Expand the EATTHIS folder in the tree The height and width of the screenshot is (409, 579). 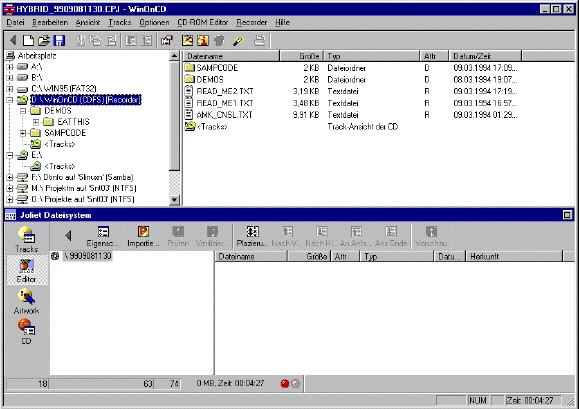pos(36,122)
